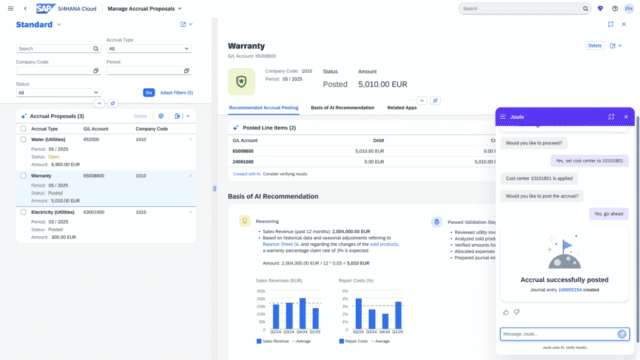
Task: Click the Delete button for Warranty
Action: pyautogui.click(x=595, y=46)
